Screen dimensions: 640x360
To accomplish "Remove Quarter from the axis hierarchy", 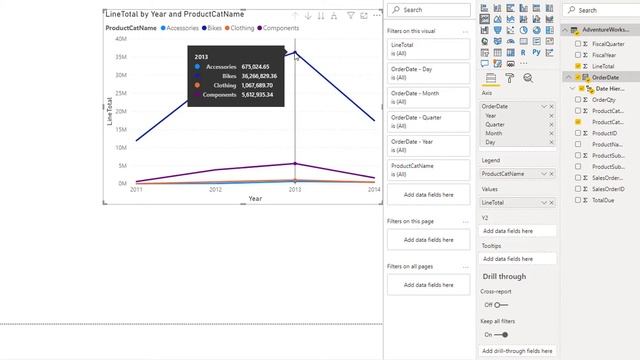I will tap(551, 124).
